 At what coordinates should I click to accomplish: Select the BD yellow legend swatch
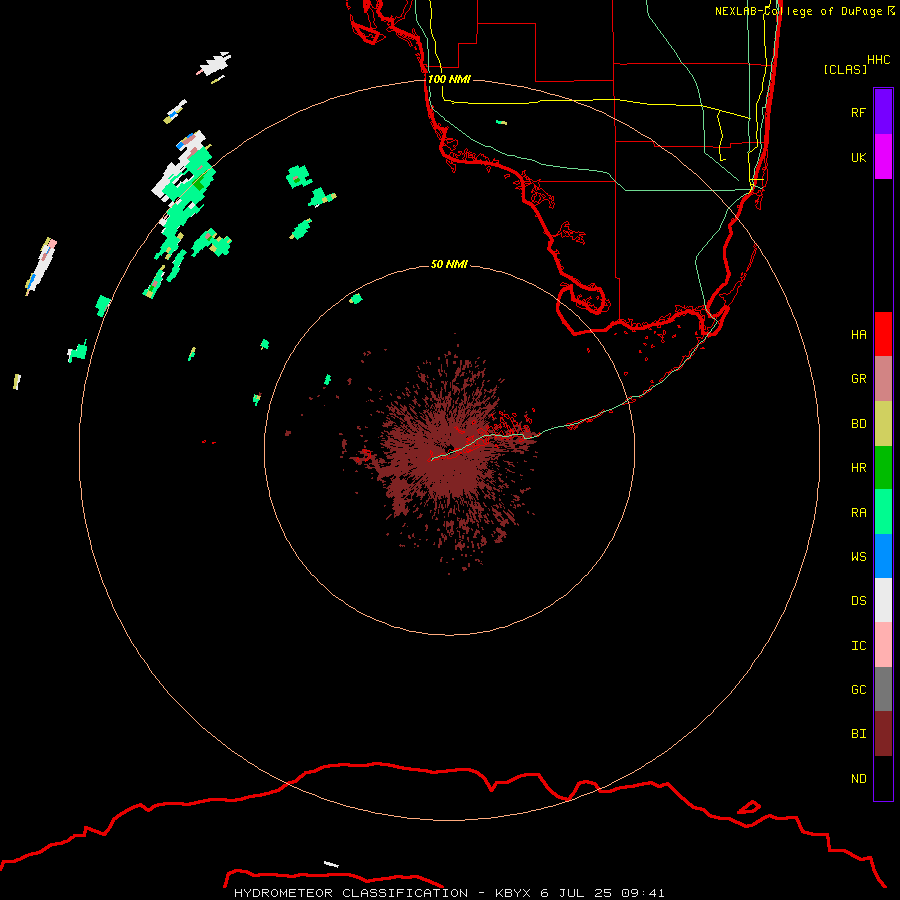[883, 424]
